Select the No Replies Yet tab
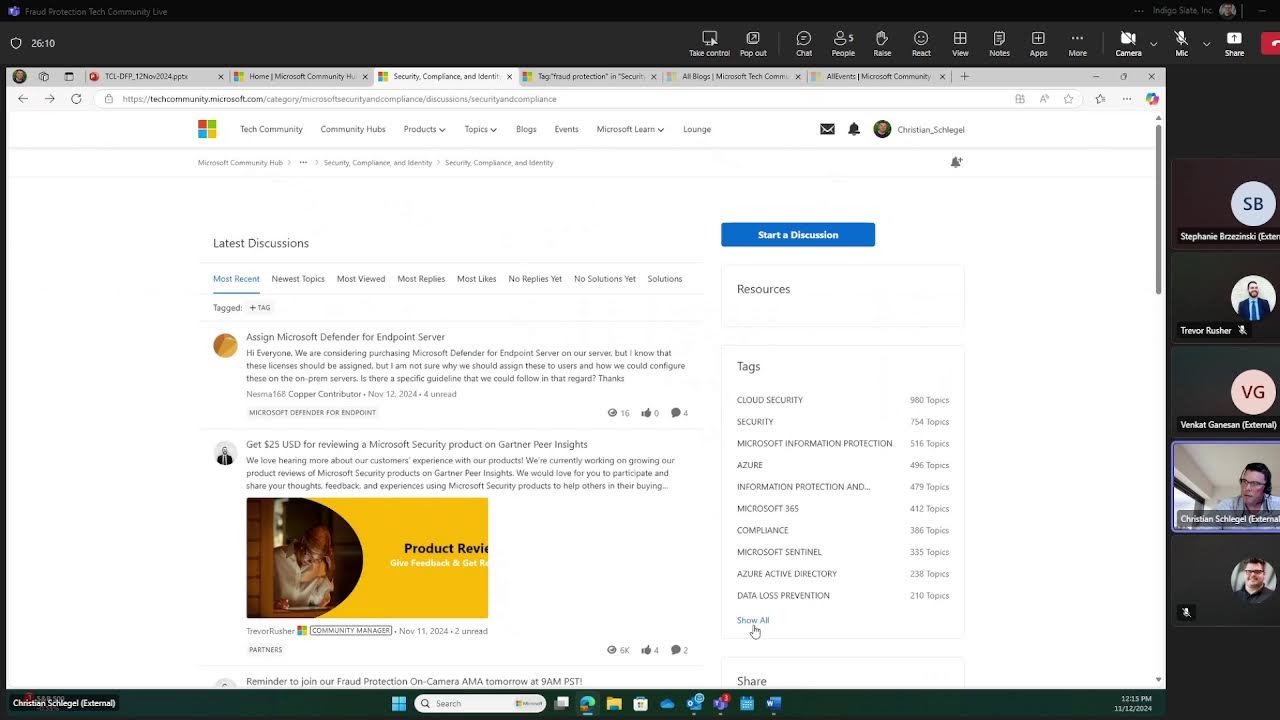This screenshot has width=1280, height=720. click(x=535, y=279)
